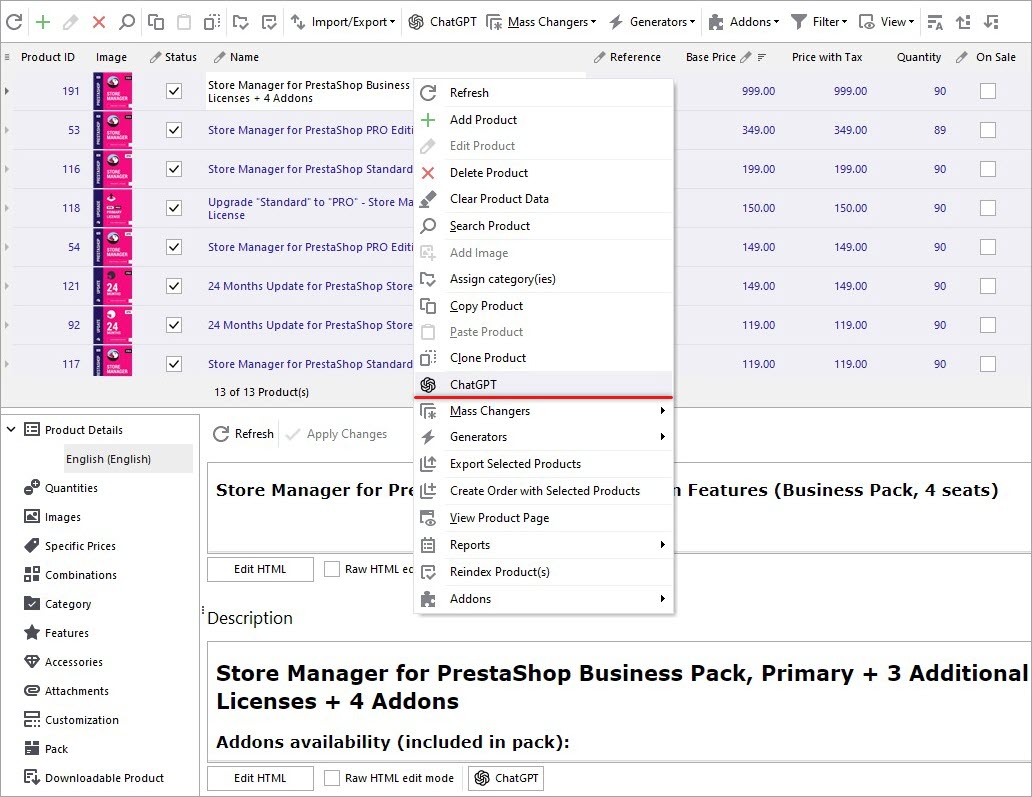This screenshot has height=797, width=1032.
Task: Open Mass Changers toolbar dropdown
Action: [541, 22]
